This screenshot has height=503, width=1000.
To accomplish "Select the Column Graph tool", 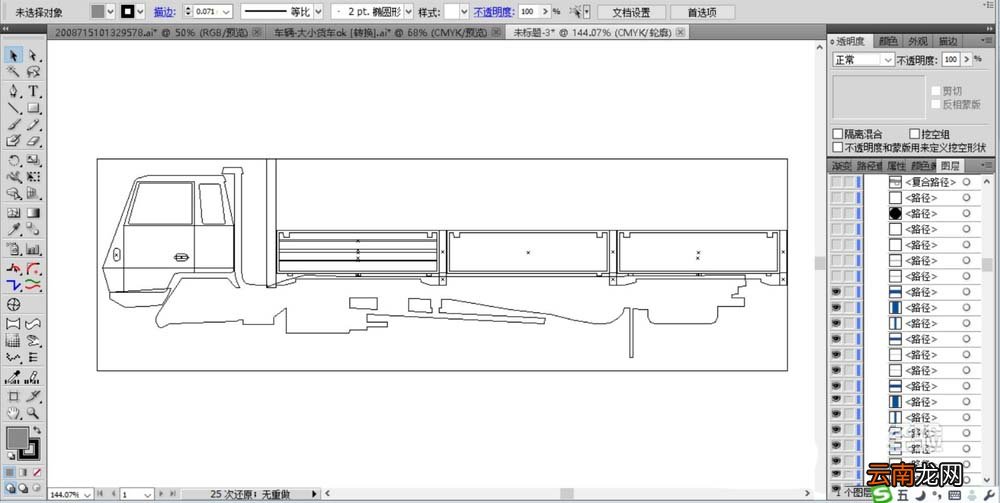I will pos(33,249).
